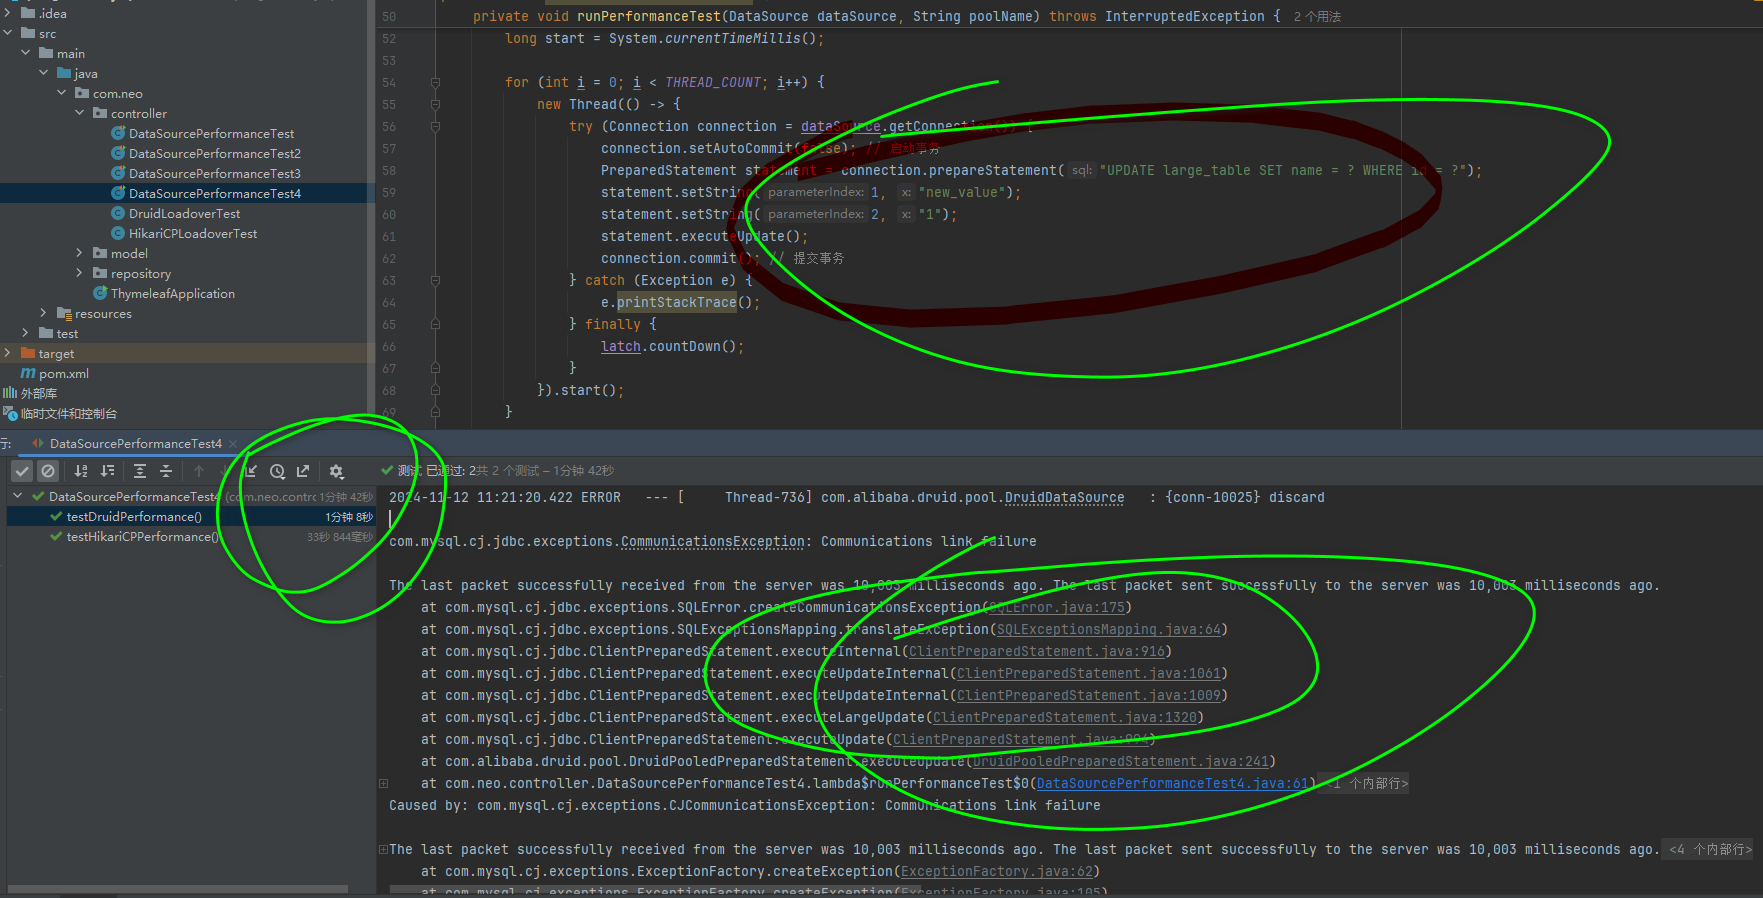Click the pom.xml Maven icon
The width and height of the screenshot is (1763, 898).
tap(28, 373)
